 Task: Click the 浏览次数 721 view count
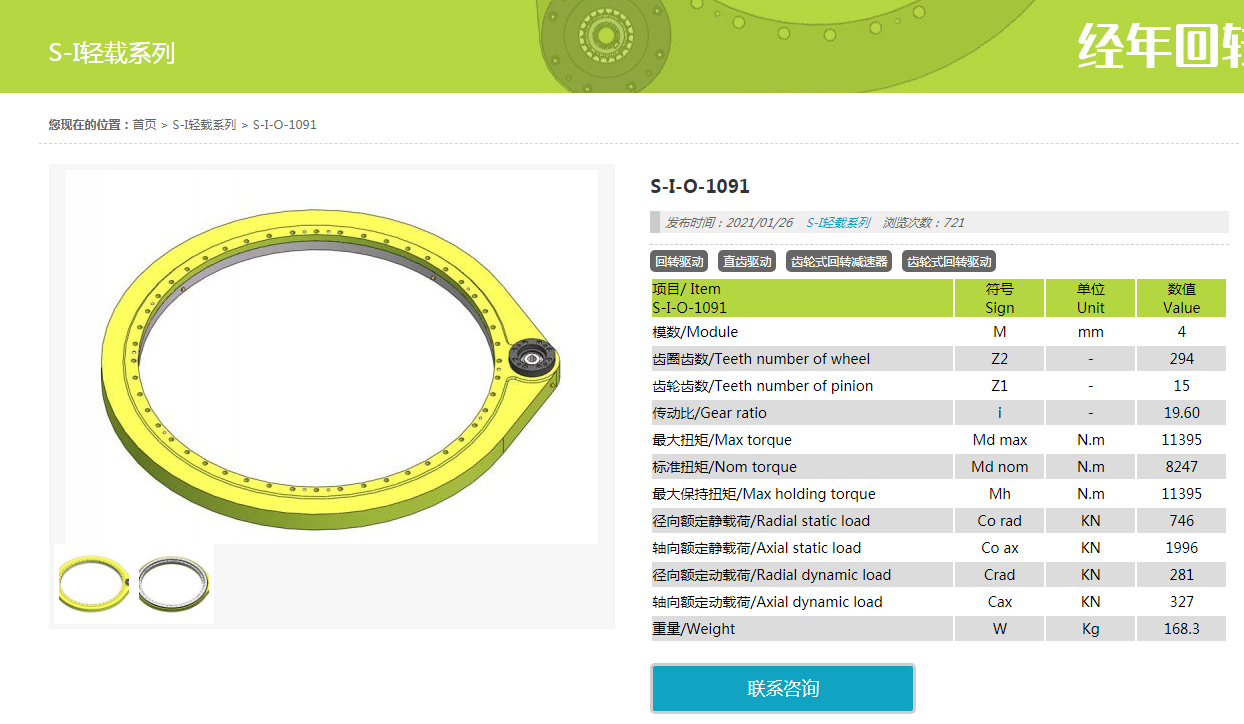tap(924, 223)
